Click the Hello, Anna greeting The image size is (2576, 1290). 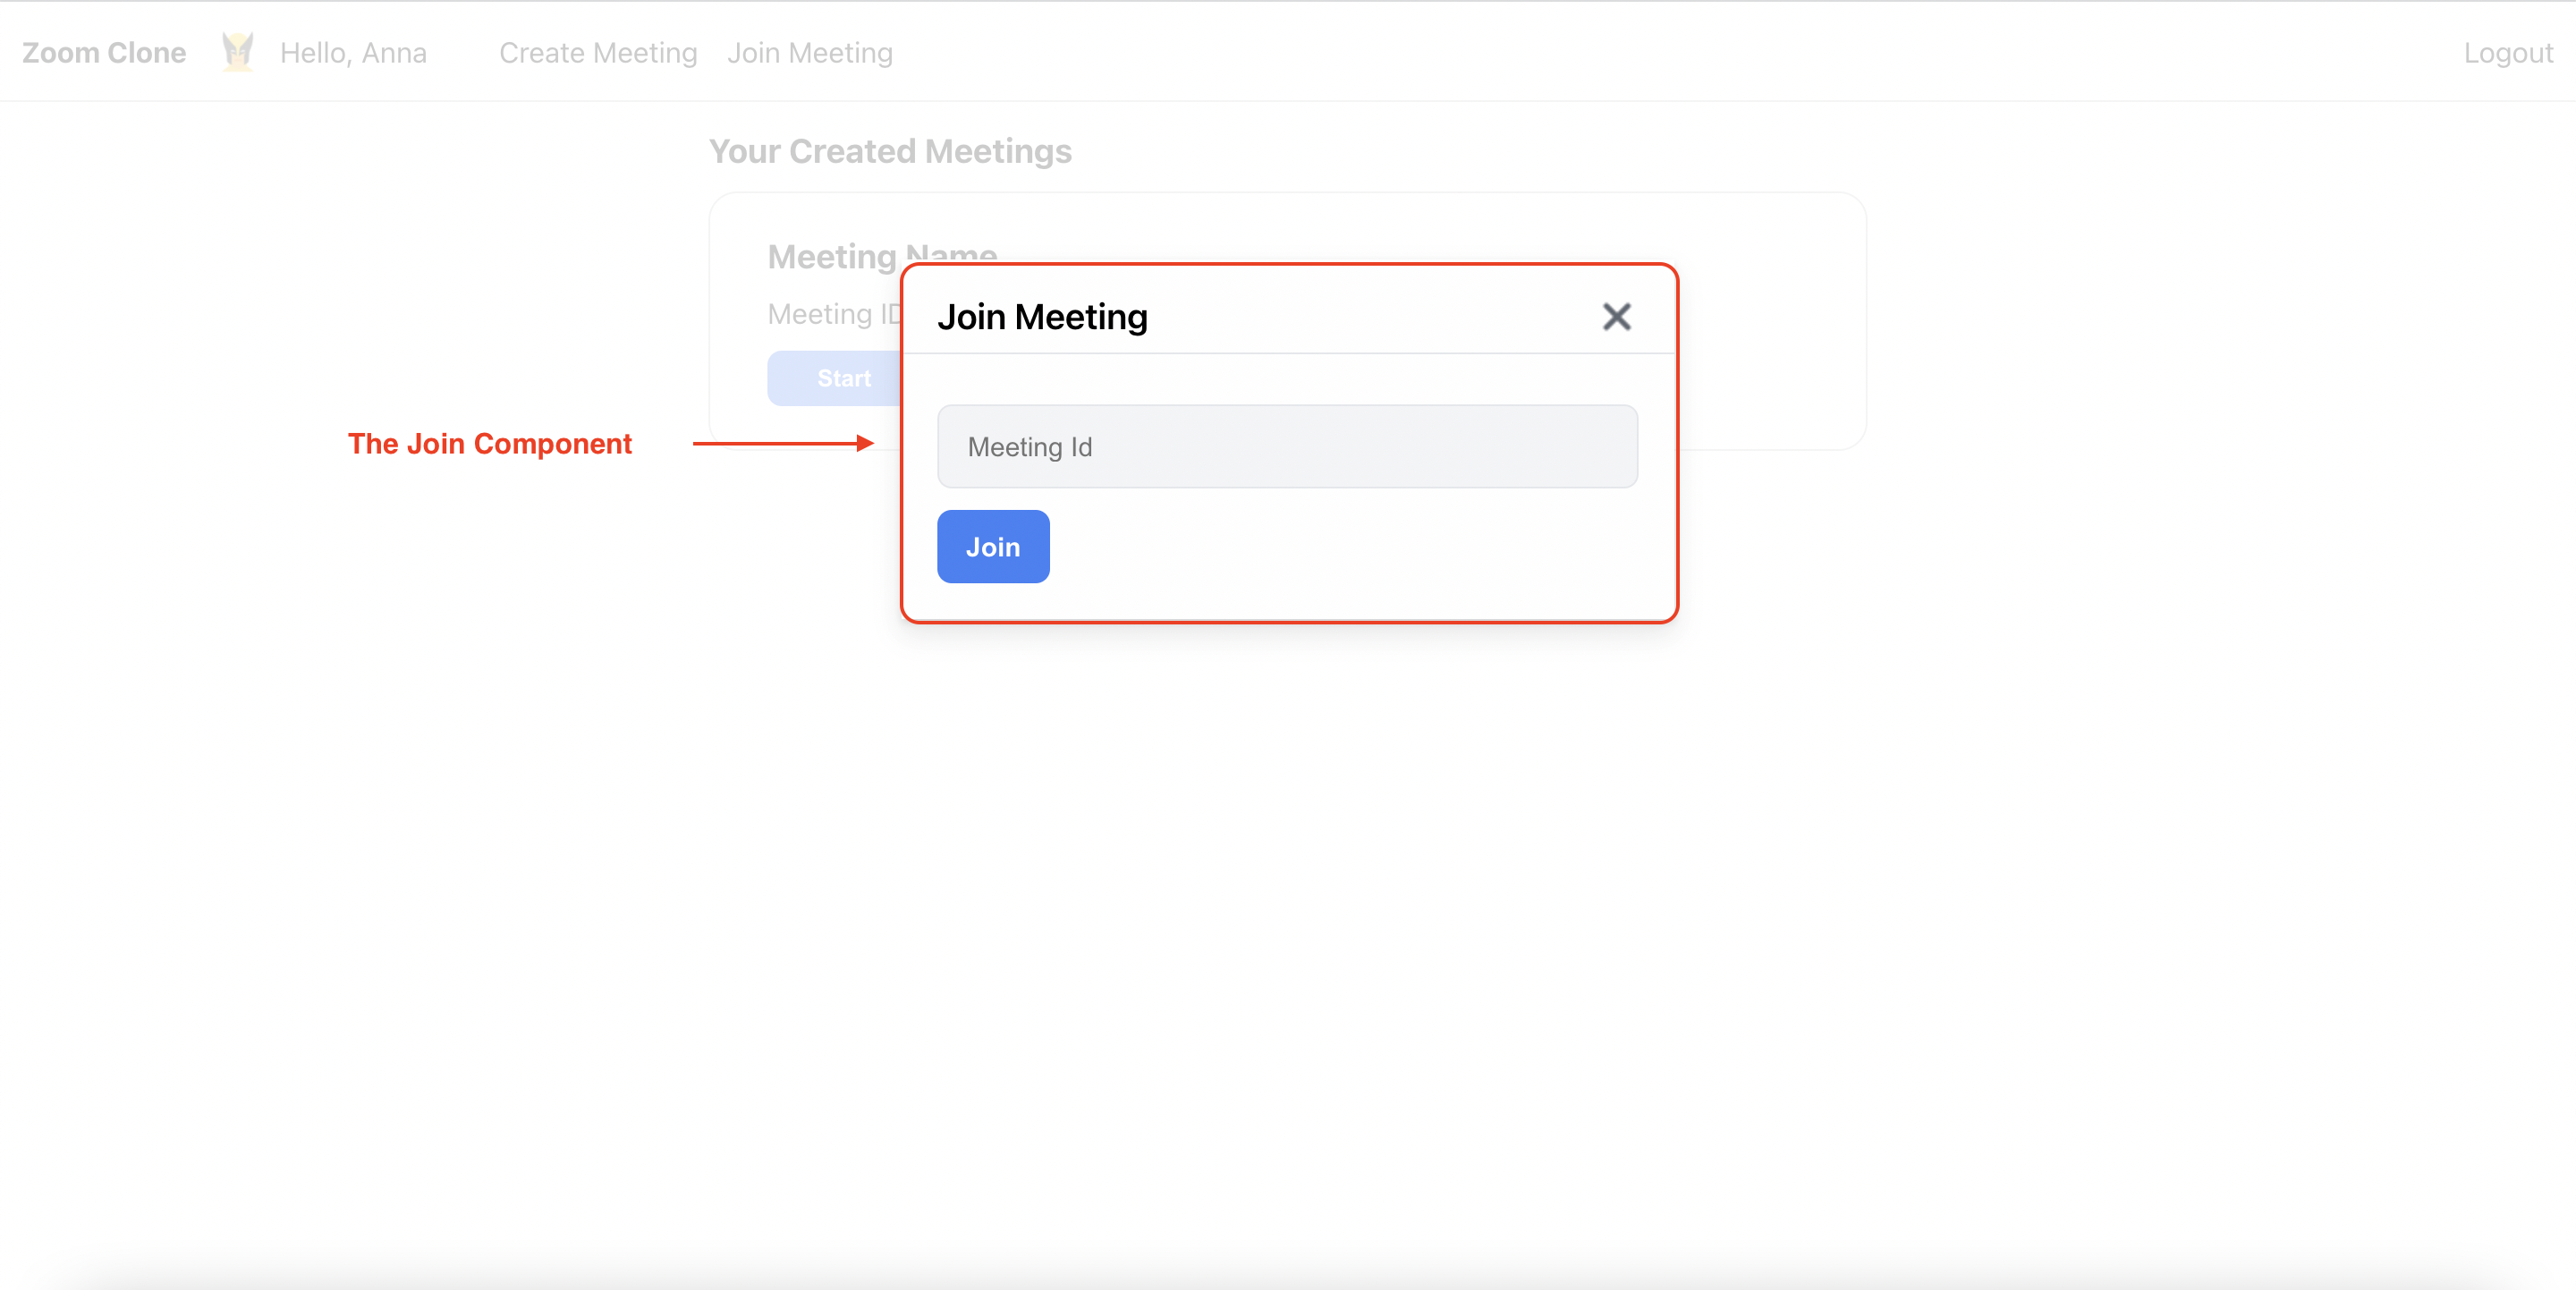pos(353,53)
